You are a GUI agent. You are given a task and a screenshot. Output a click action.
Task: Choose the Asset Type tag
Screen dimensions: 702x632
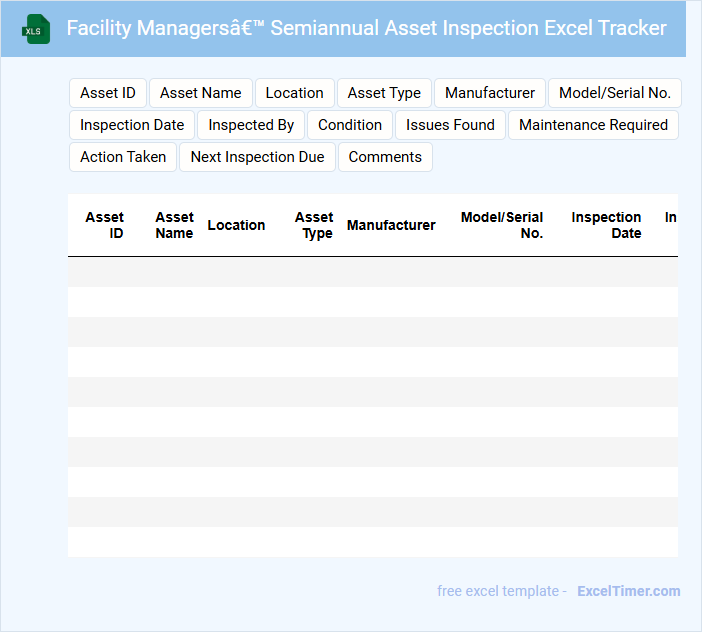pyautogui.click(x=384, y=93)
